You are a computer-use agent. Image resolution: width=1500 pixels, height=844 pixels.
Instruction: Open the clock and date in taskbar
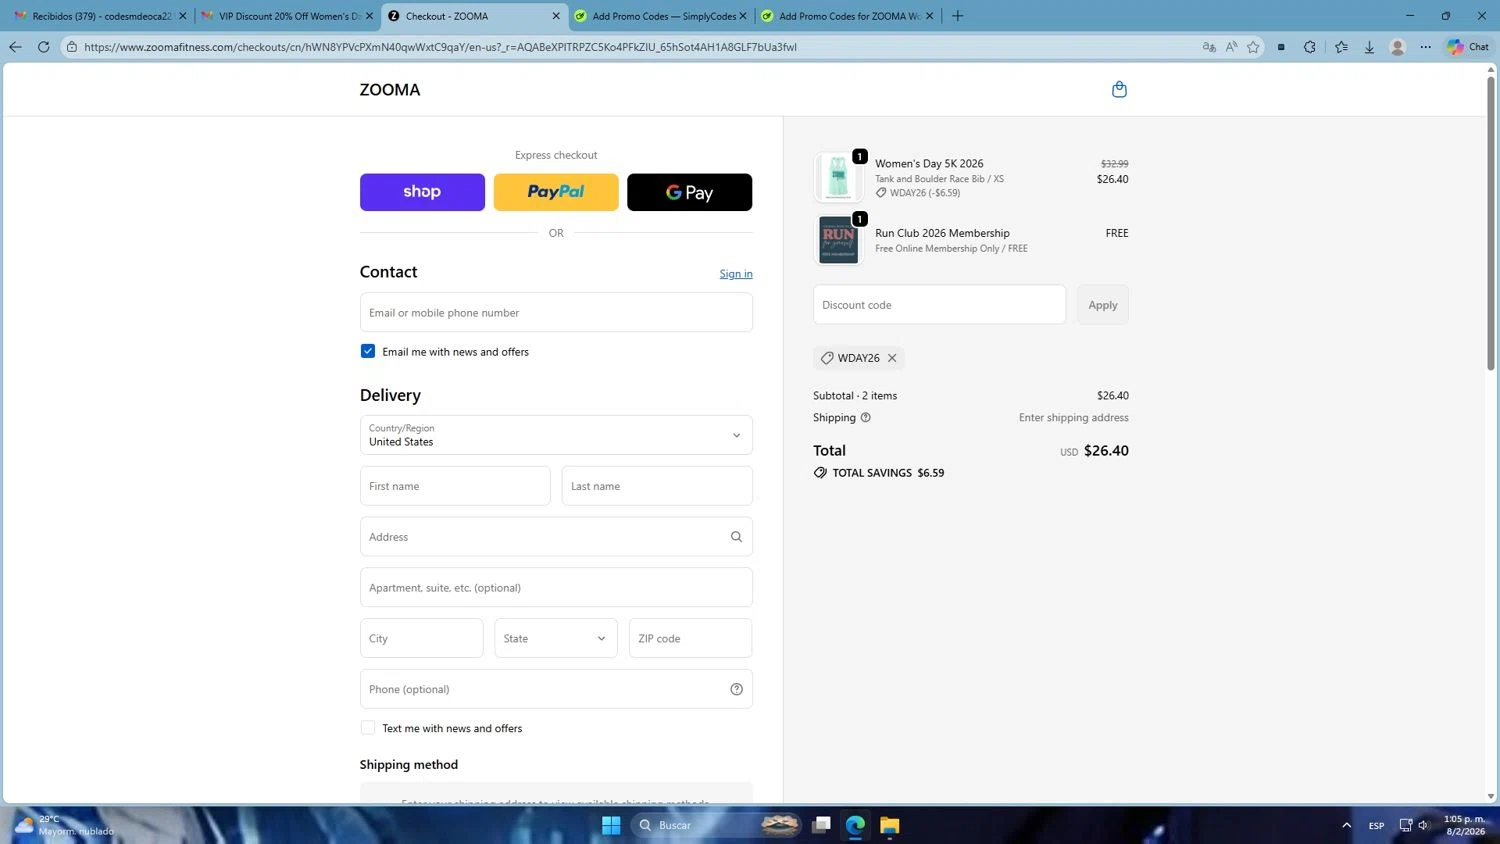click(1465, 825)
